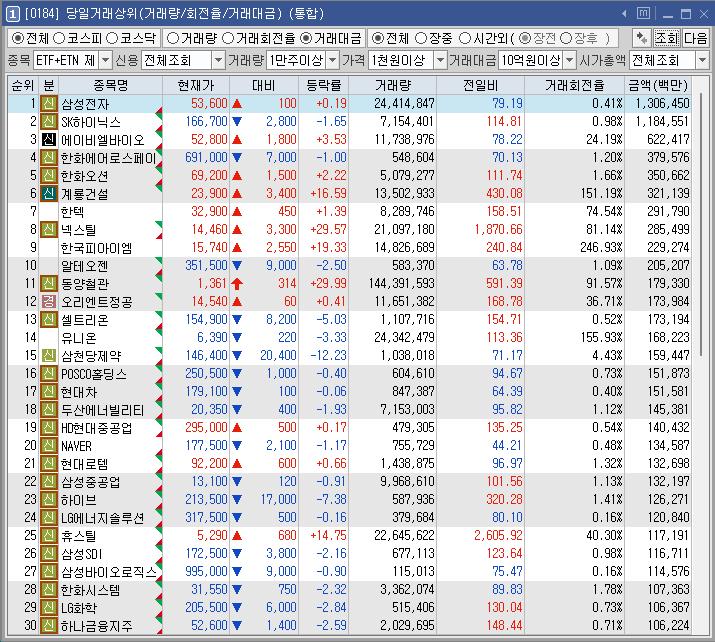
Task: Click the 종목명 column header
Action: click(110, 85)
